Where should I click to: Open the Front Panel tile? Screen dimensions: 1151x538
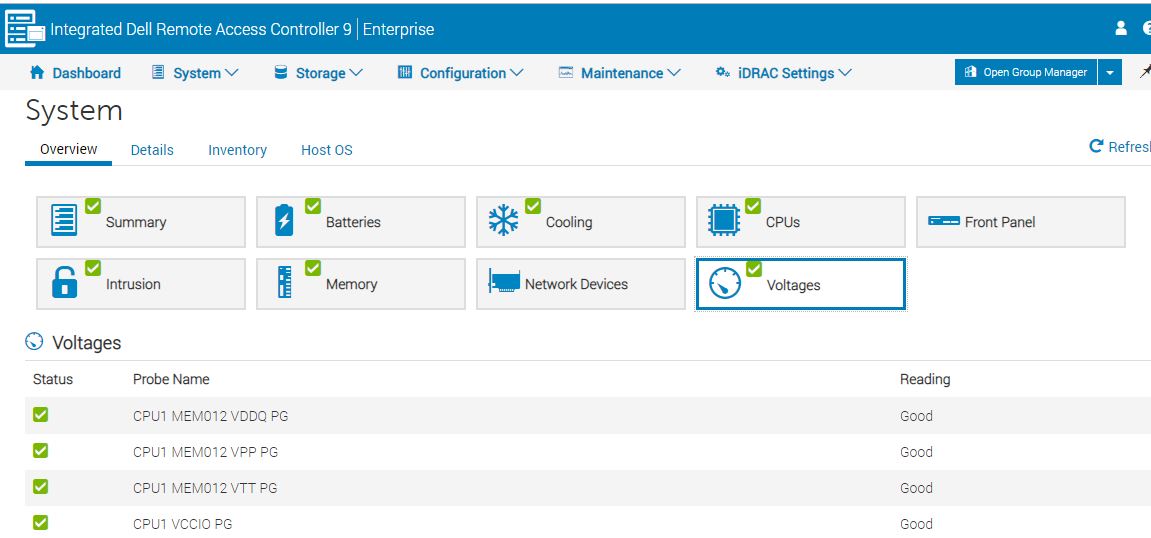1020,222
